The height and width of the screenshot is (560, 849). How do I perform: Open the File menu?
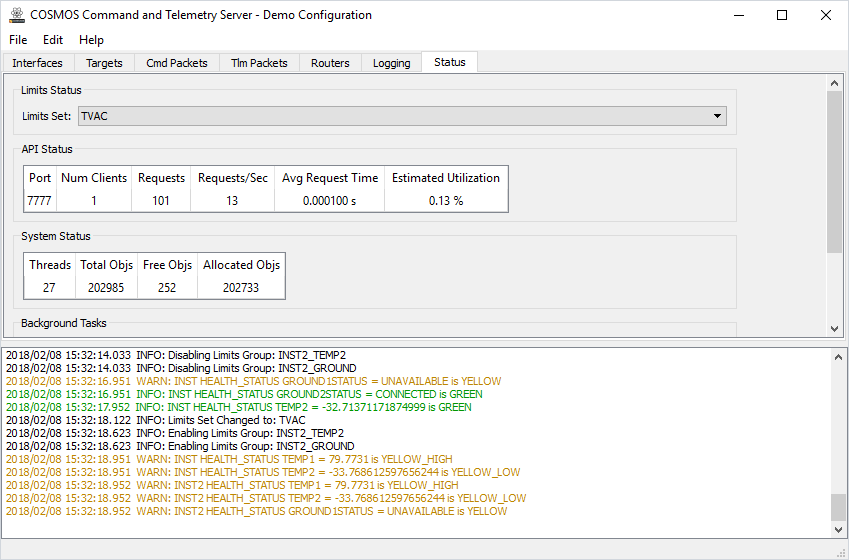tap(18, 40)
